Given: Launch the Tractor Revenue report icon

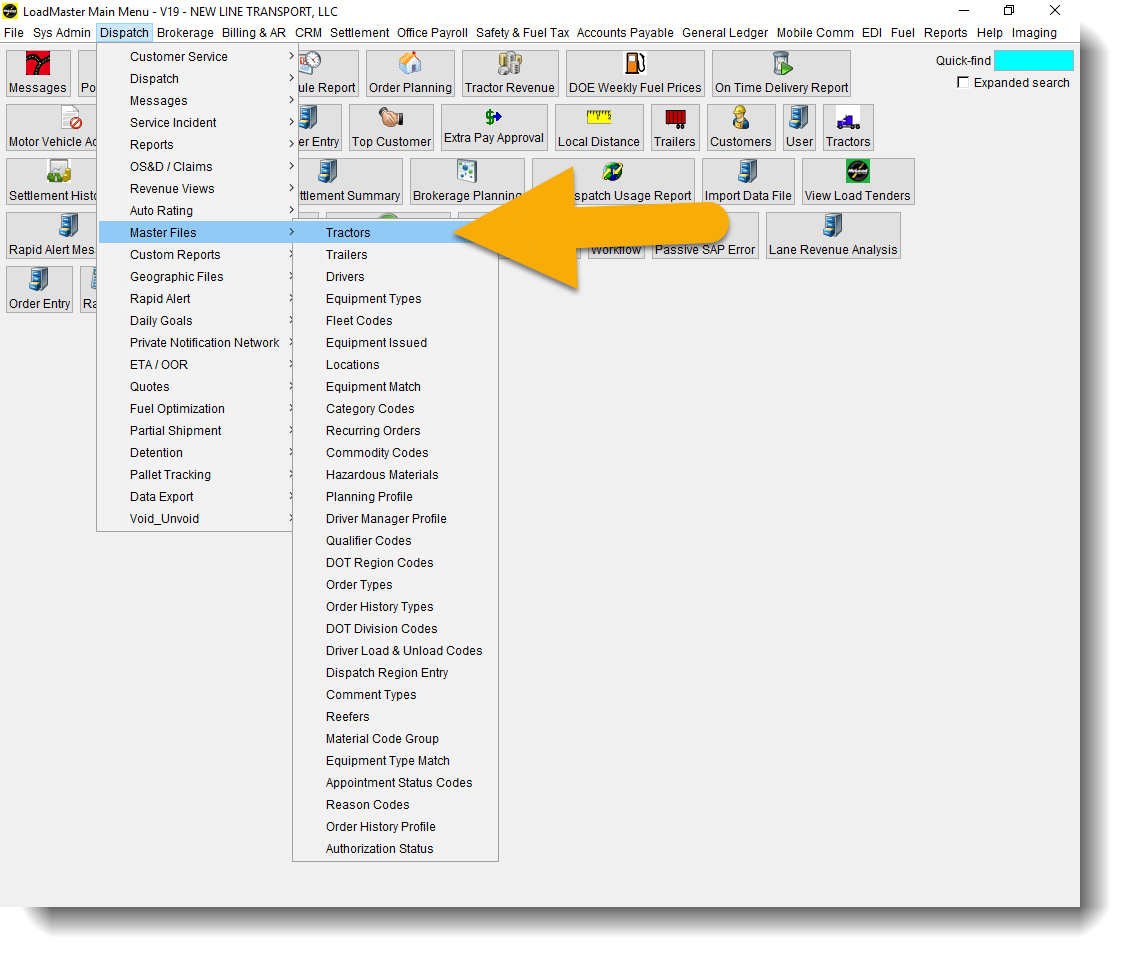Looking at the screenshot, I should click(510, 74).
